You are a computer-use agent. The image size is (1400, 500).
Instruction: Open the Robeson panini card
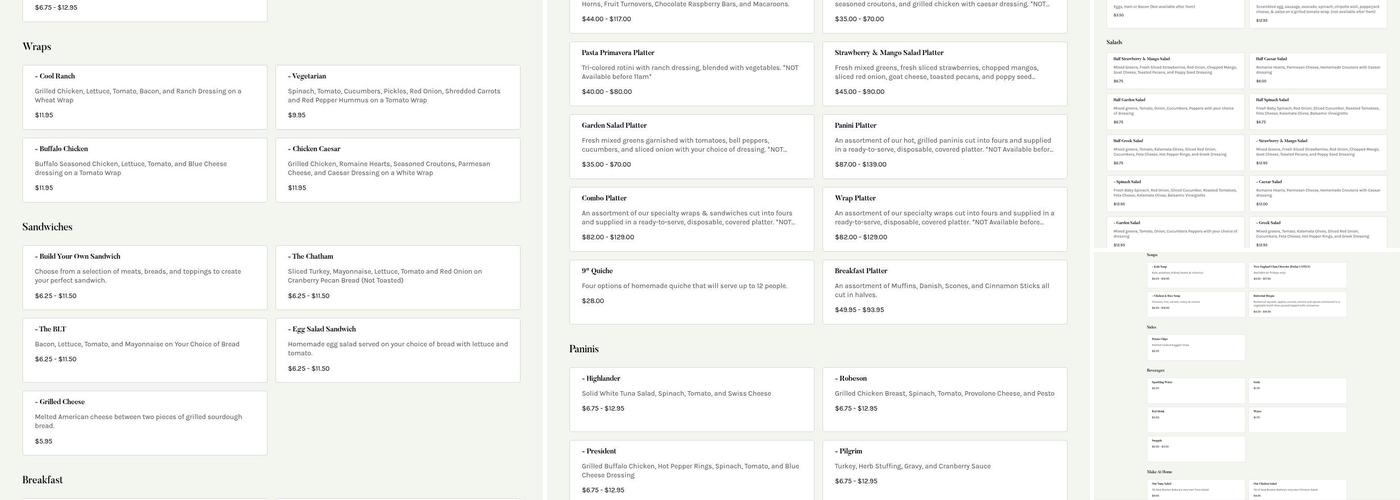coord(945,400)
